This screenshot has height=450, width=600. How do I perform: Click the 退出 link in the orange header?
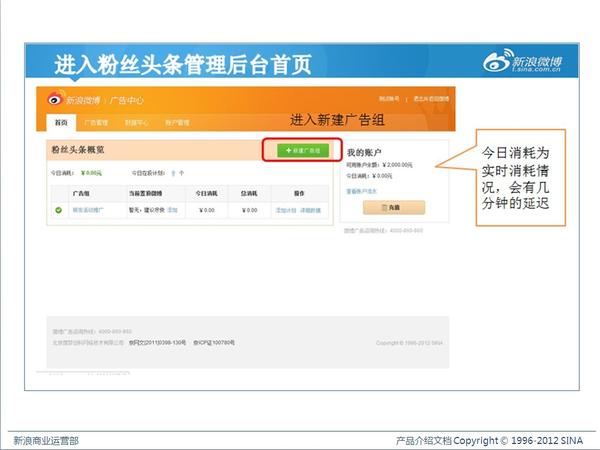click(x=431, y=99)
